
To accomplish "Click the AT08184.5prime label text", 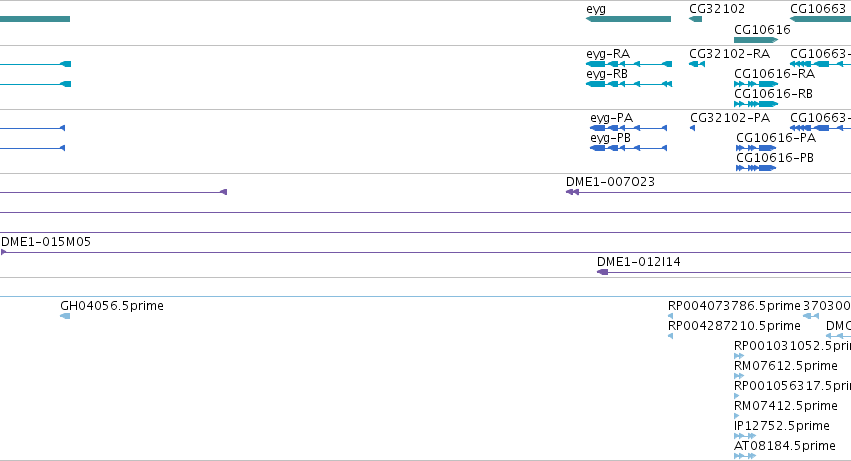I will pos(785,446).
